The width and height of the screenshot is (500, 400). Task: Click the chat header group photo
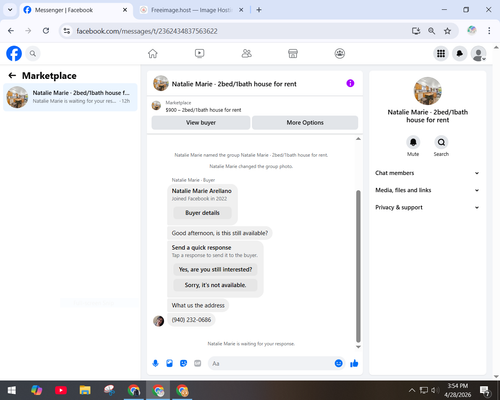click(x=161, y=83)
